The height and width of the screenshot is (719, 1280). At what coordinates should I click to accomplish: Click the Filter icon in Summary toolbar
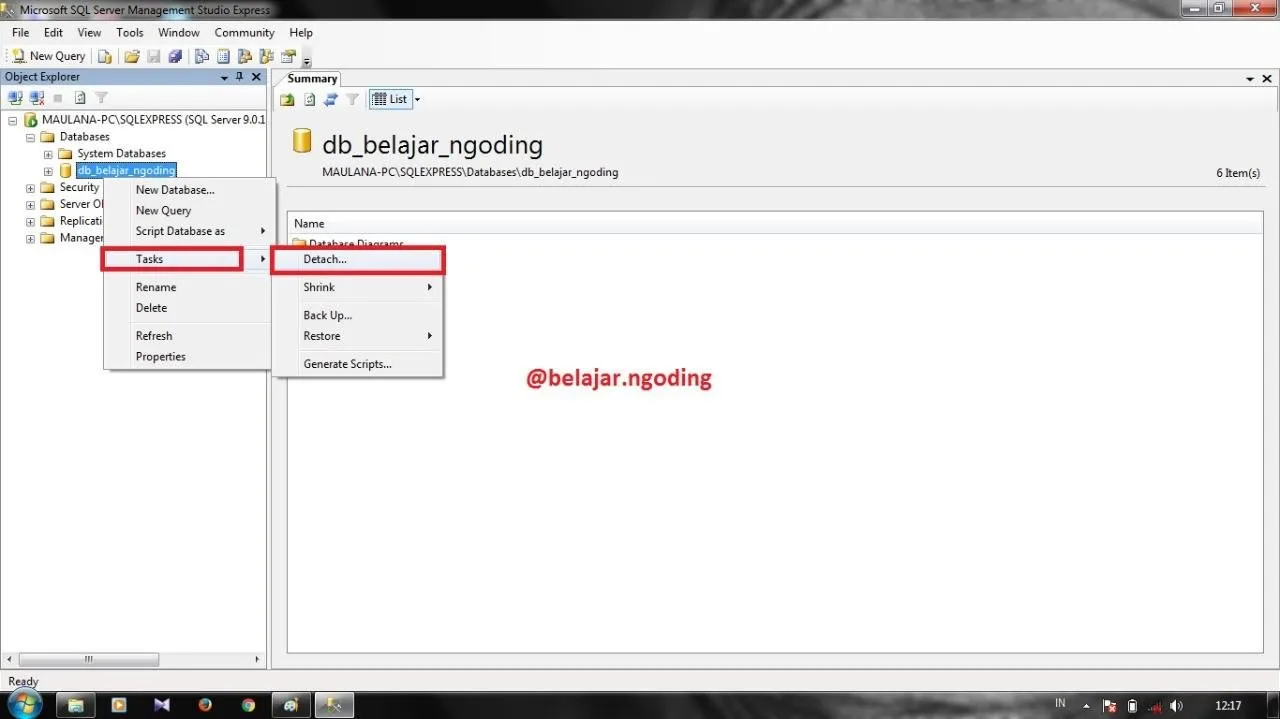tap(352, 99)
